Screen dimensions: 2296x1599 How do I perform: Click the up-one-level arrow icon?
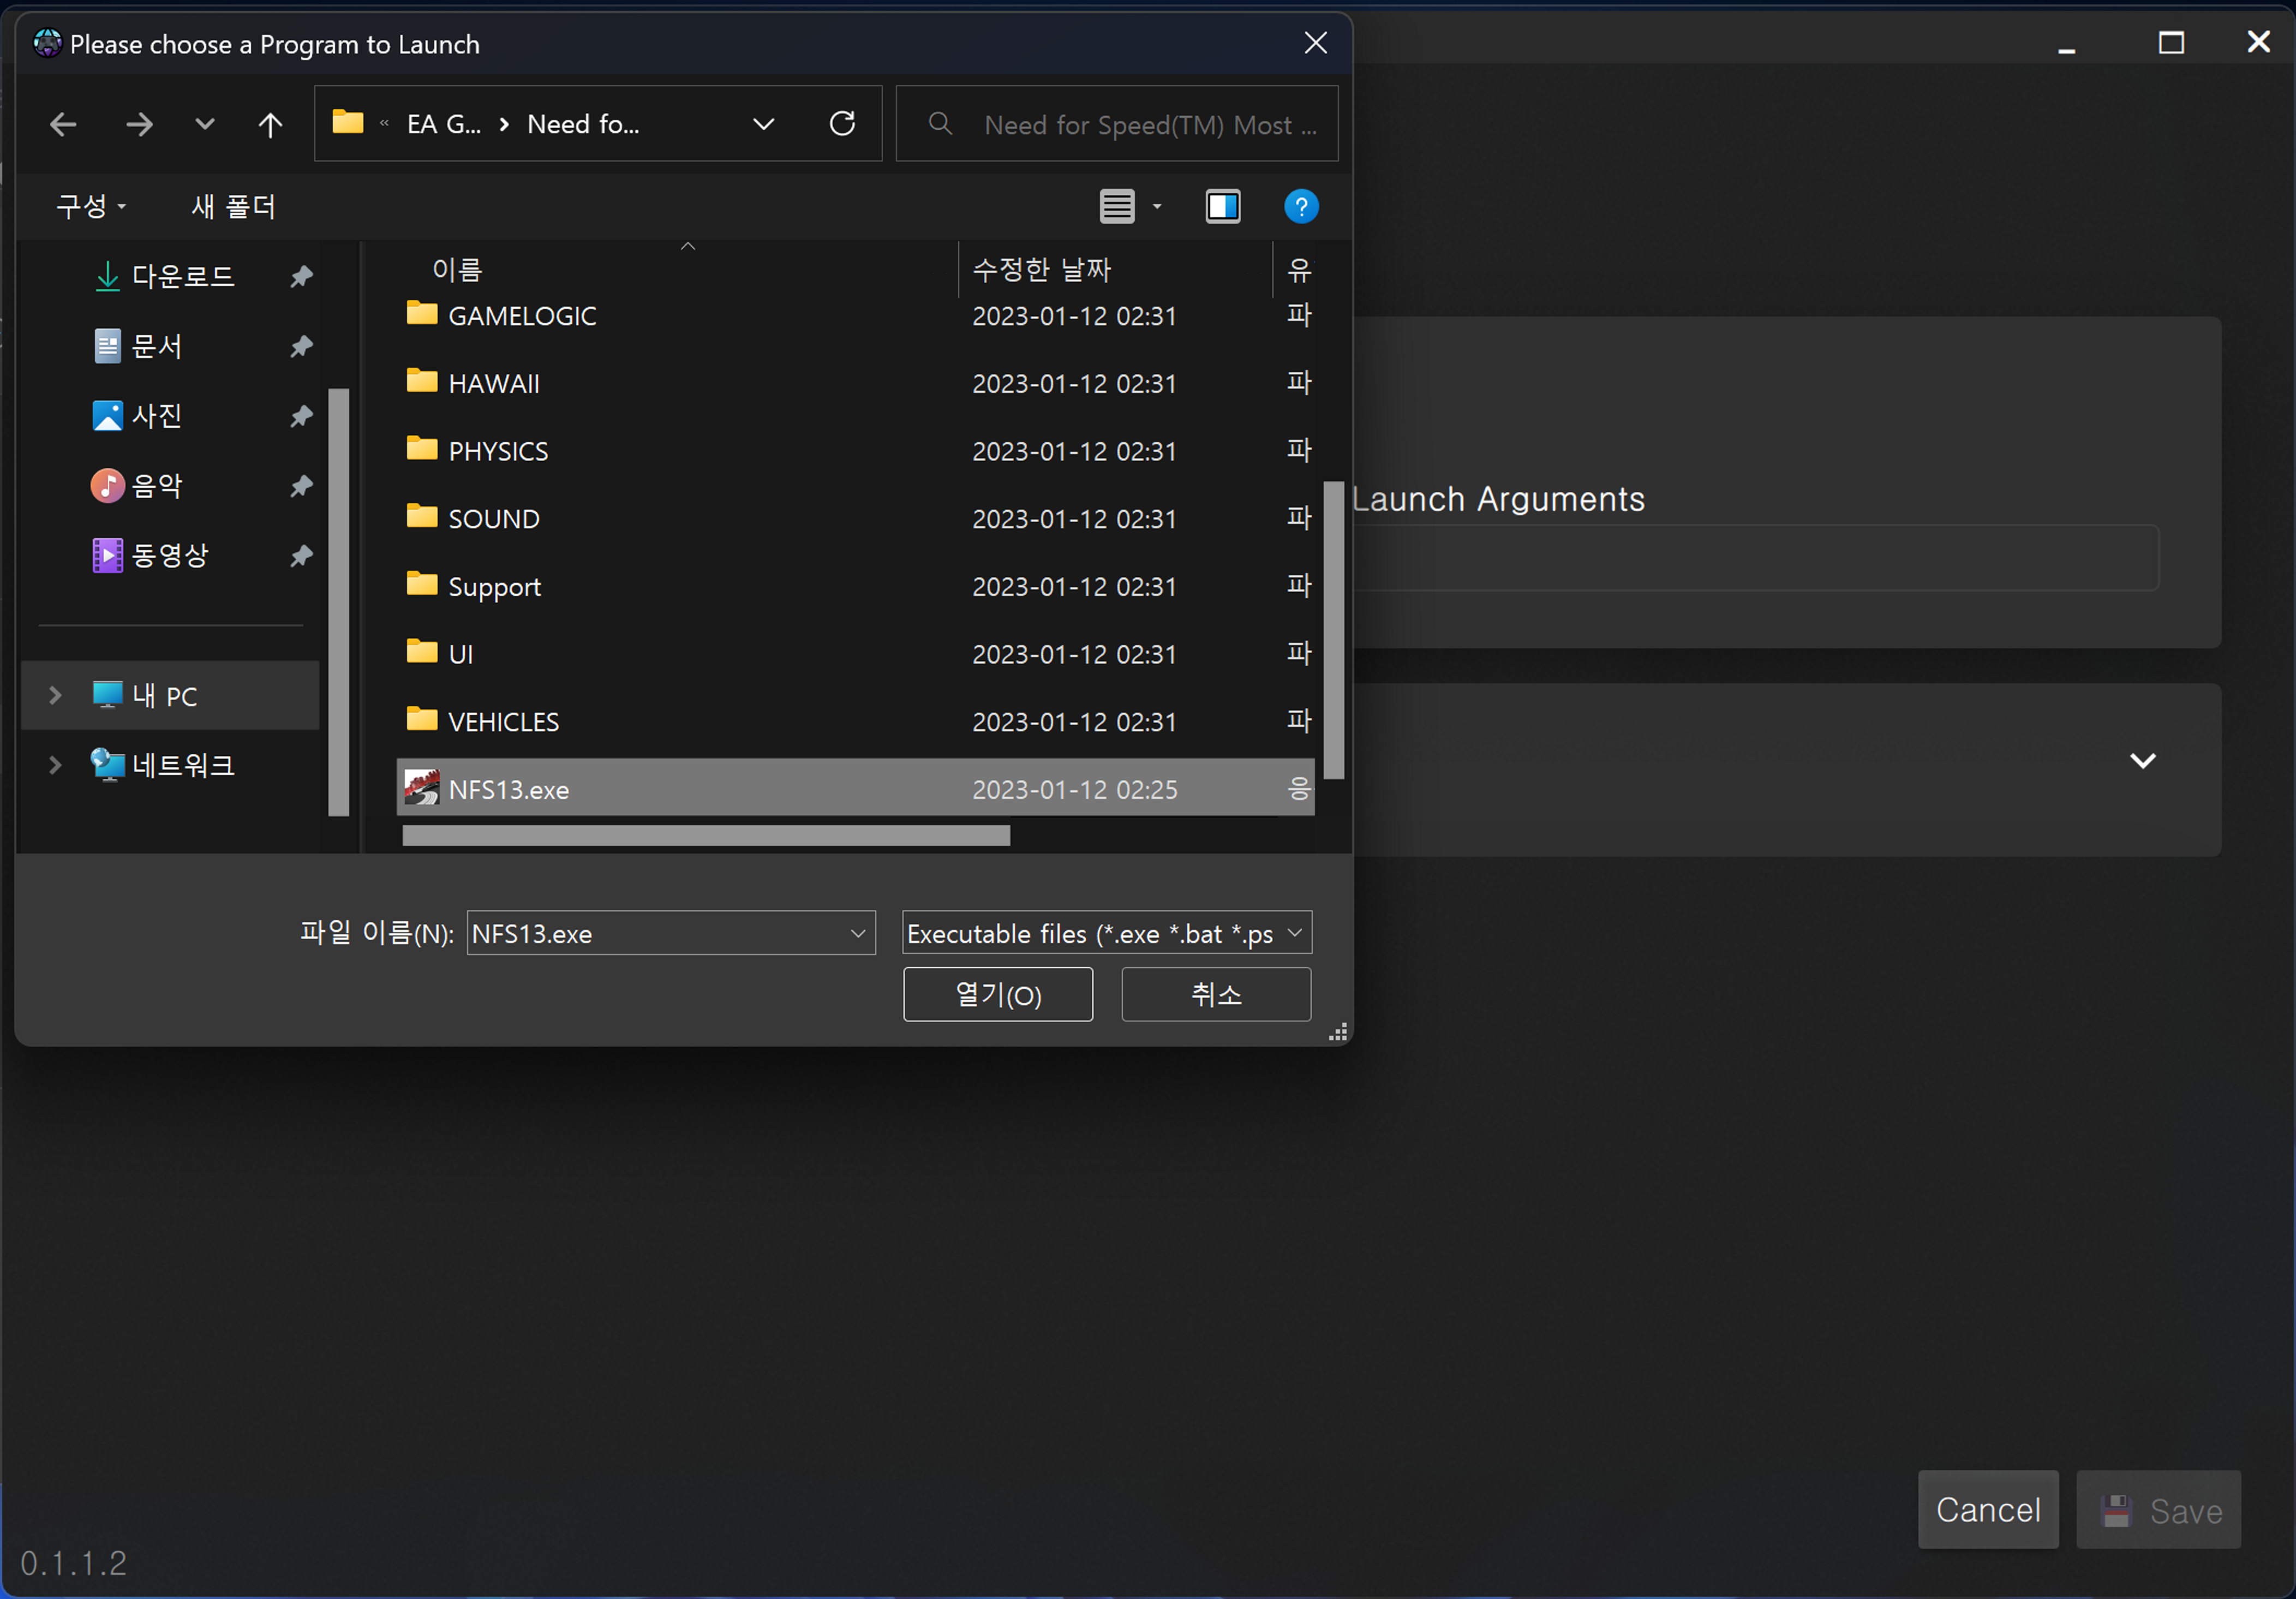pyautogui.click(x=270, y=124)
